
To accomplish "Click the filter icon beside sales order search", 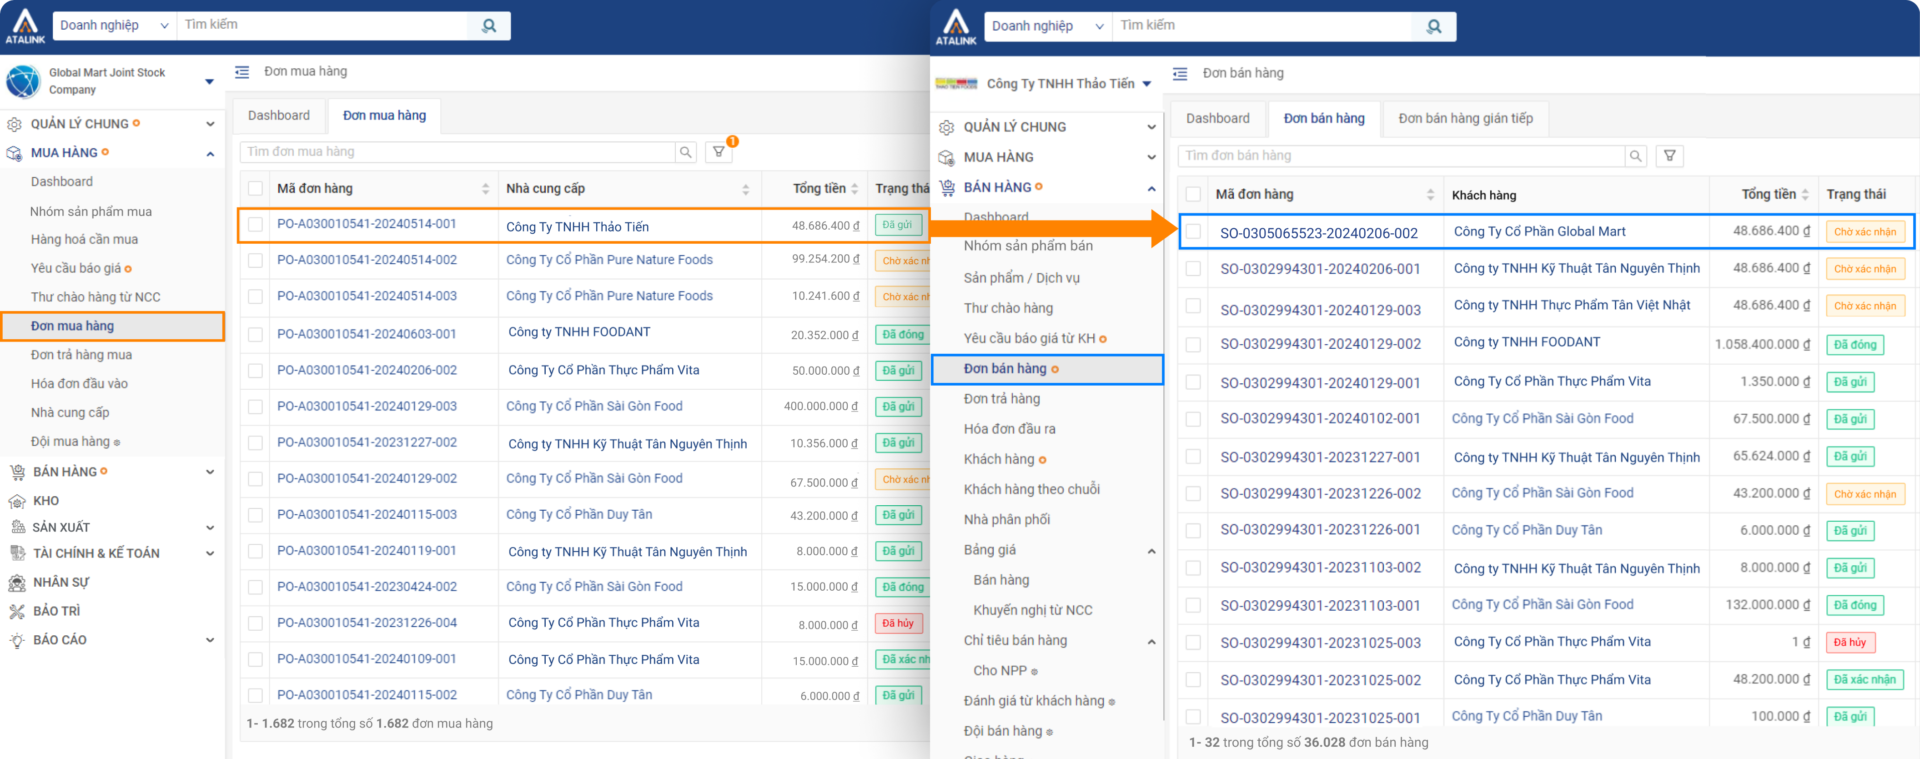I will coord(1670,156).
